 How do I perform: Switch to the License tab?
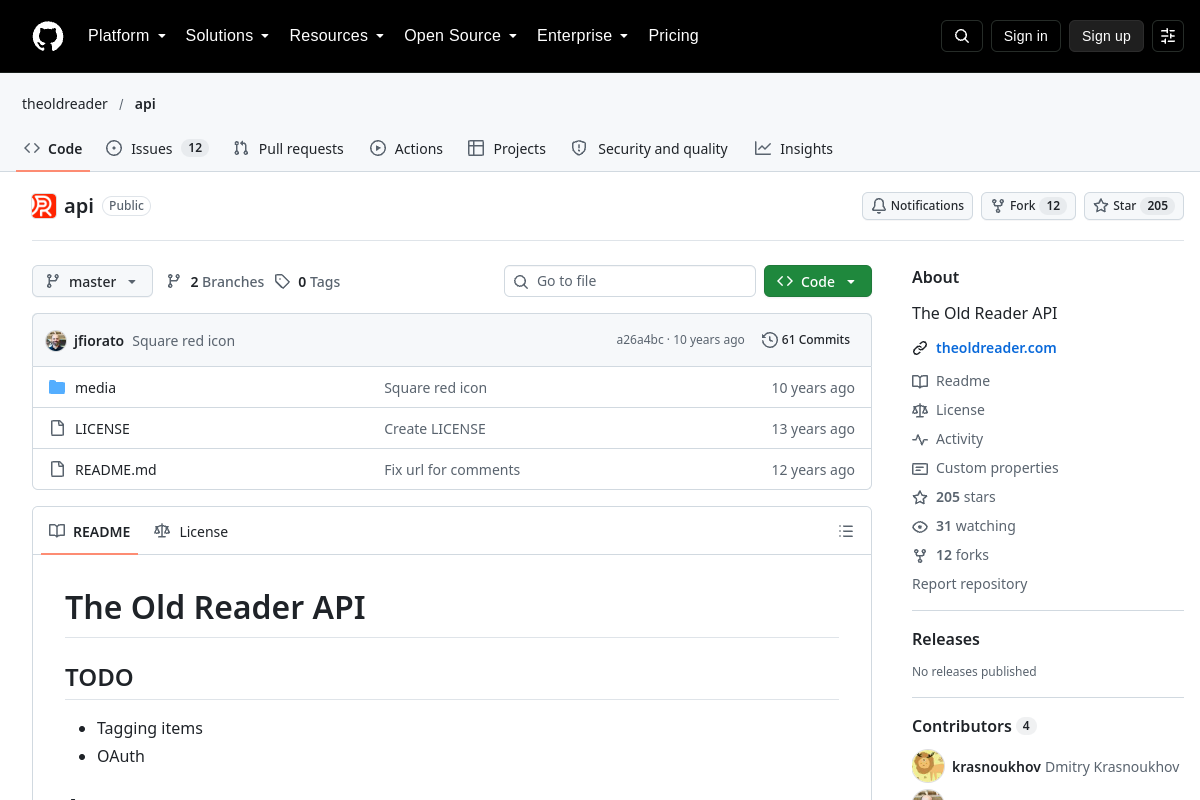pos(191,531)
